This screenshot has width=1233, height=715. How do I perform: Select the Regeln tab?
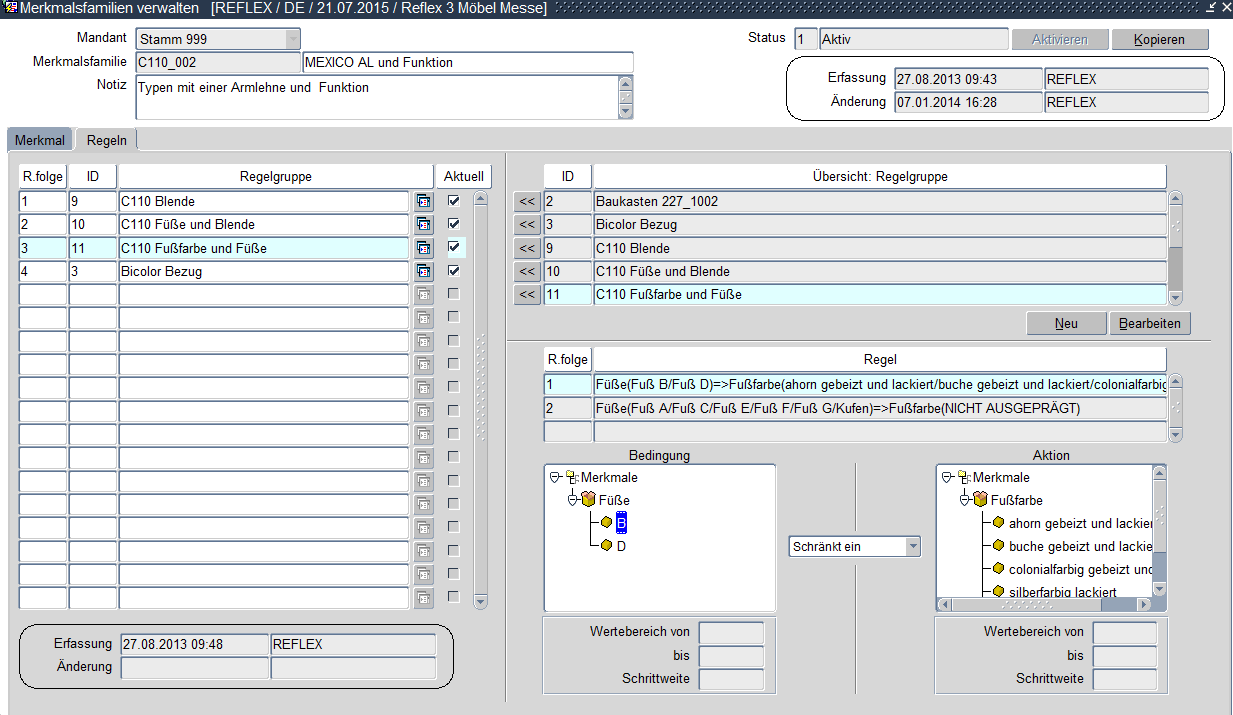click(x=106, y=141)
